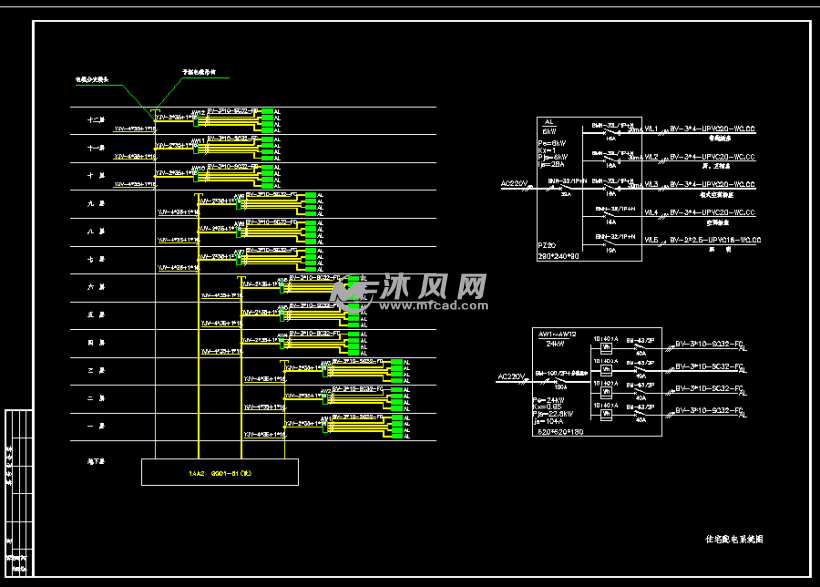The image size is (820, 587).
Task: Select the 四层 floor label
Action: click(x=96, y=343)
